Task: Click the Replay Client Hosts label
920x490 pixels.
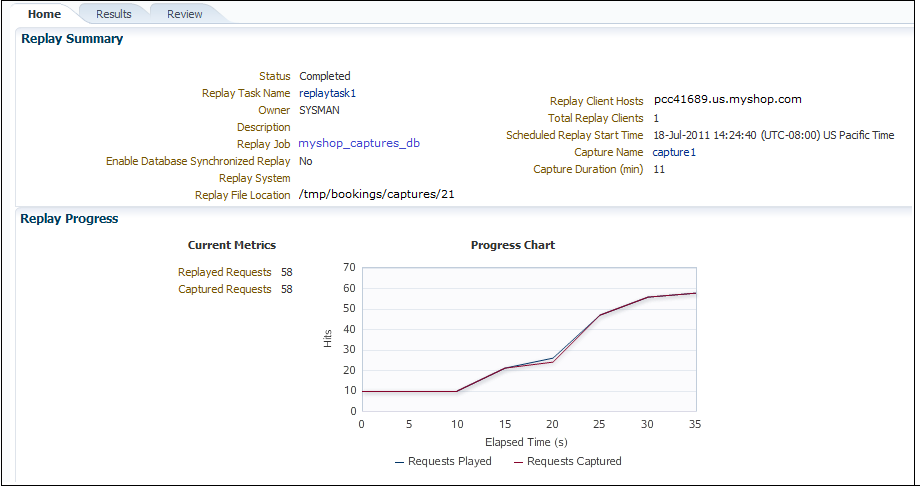Action: [x=597, y=101]
